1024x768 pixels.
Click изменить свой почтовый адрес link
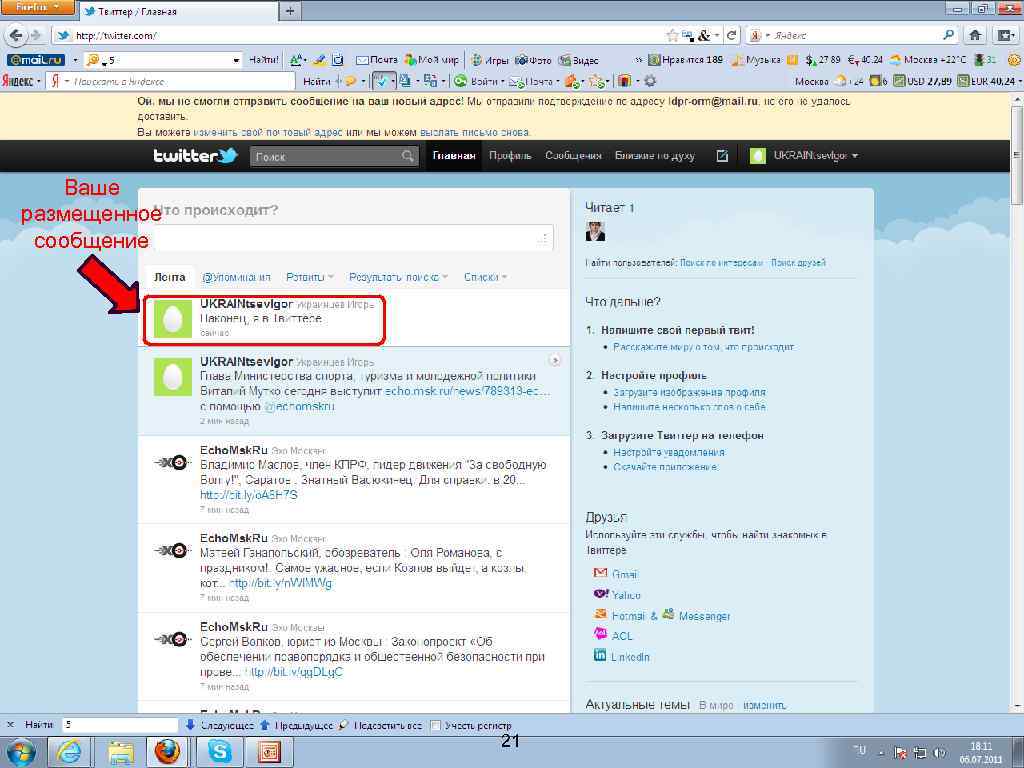(268, 132)
